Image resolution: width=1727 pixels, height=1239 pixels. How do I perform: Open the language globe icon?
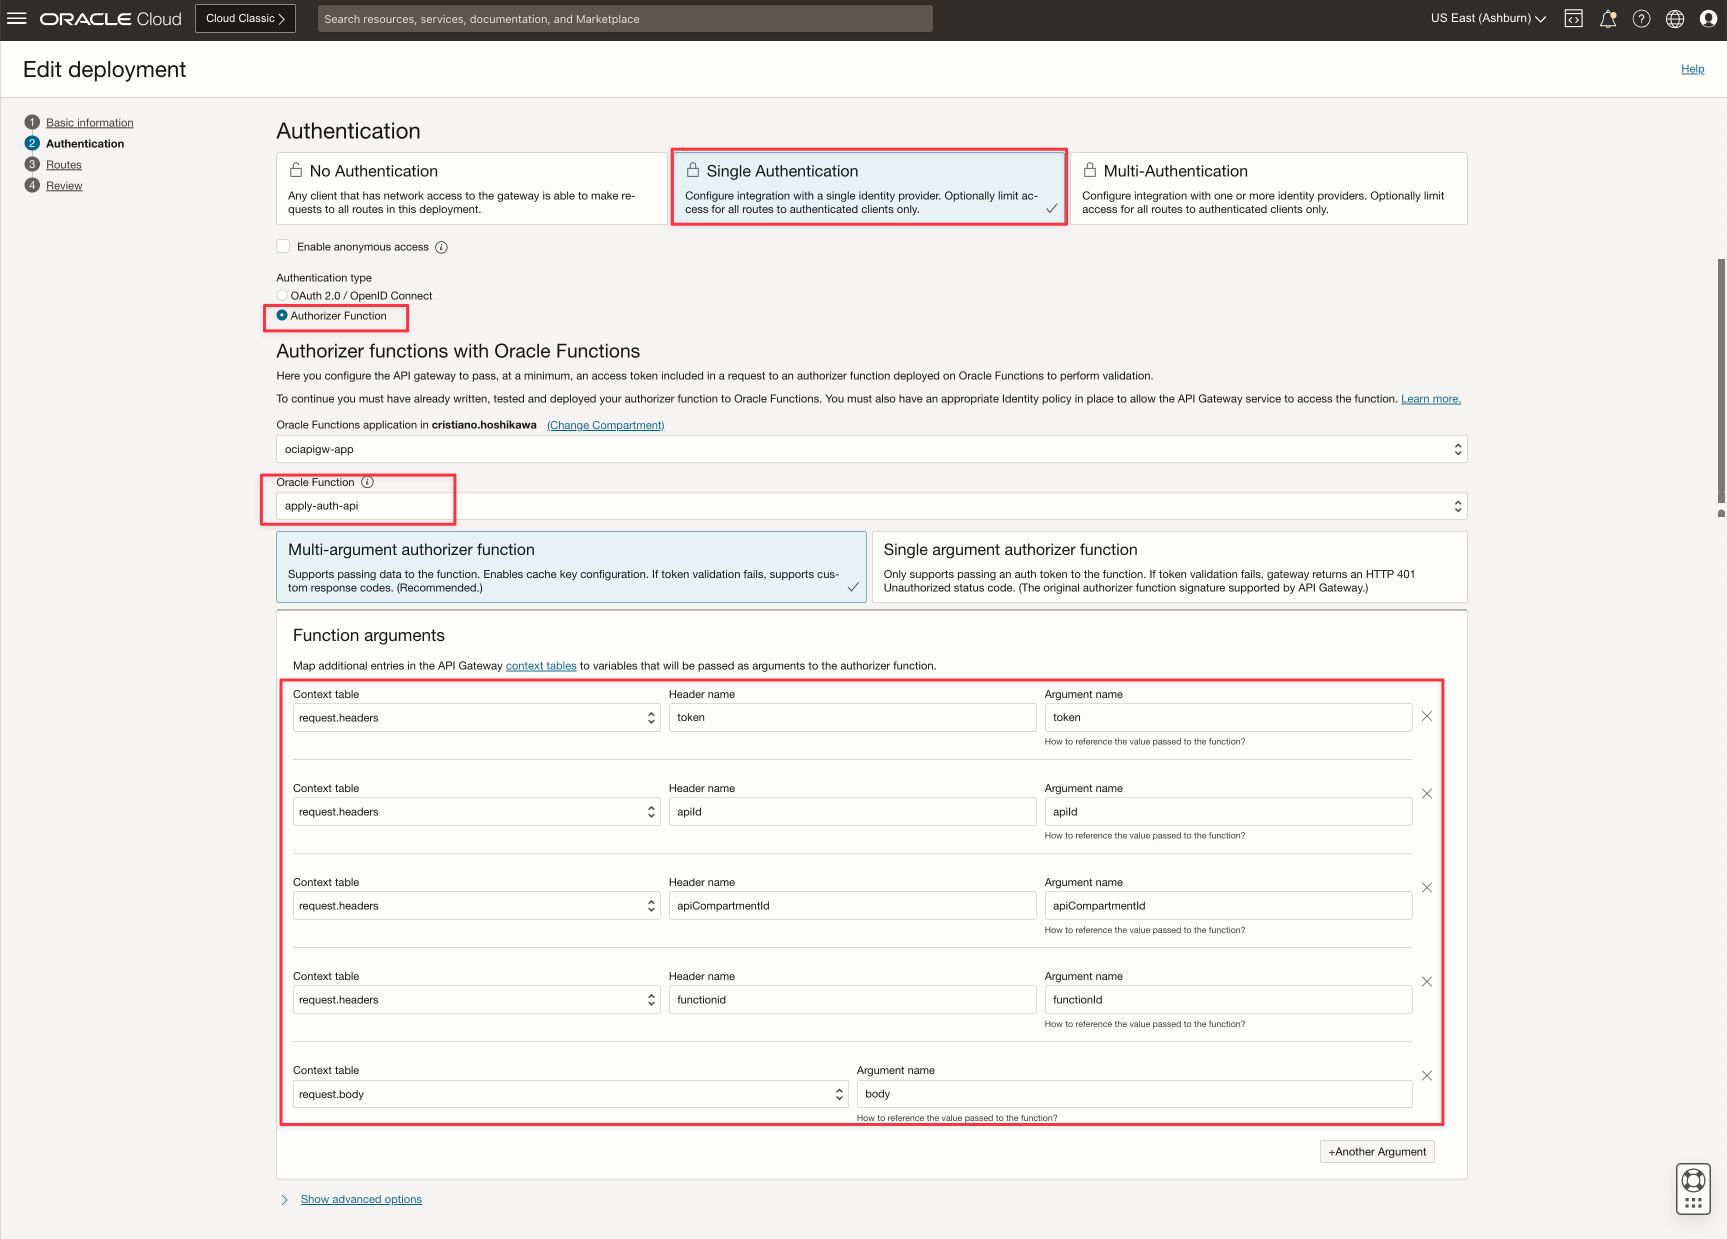1675,19
